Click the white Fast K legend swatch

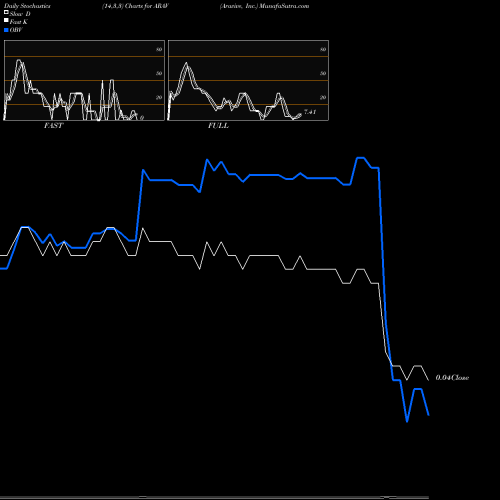[x=6, y=20]
